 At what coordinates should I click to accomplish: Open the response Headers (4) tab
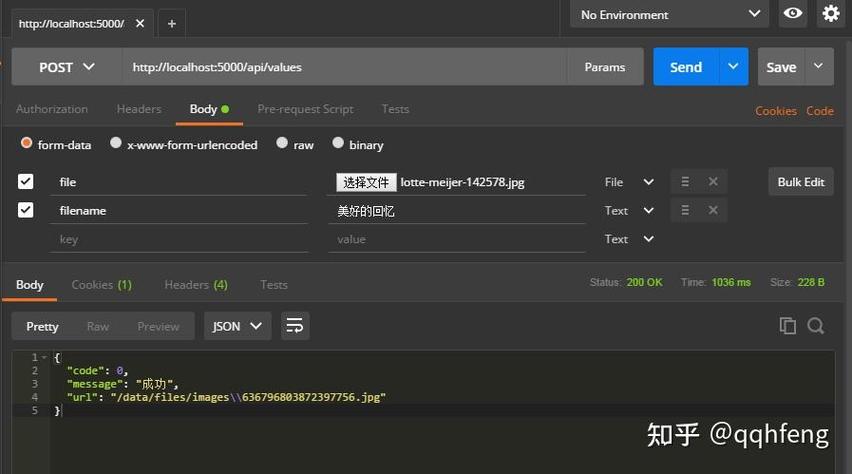pos(196,285)
